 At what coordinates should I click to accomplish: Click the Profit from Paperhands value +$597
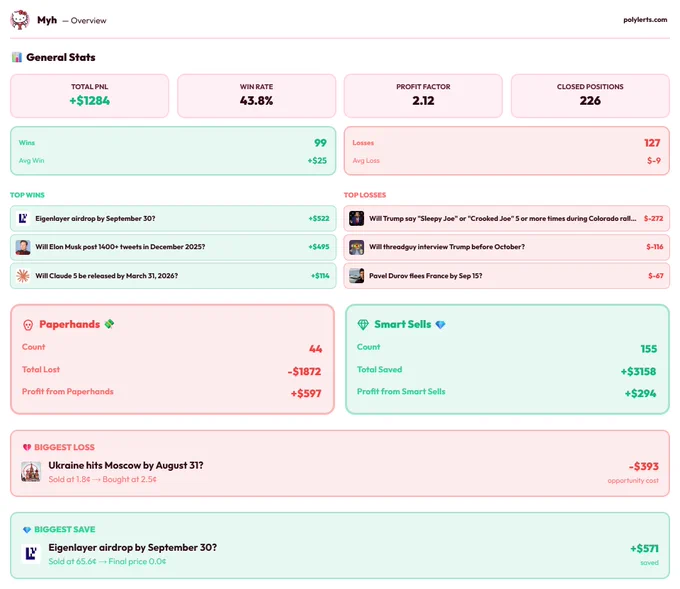click(306, 393)
